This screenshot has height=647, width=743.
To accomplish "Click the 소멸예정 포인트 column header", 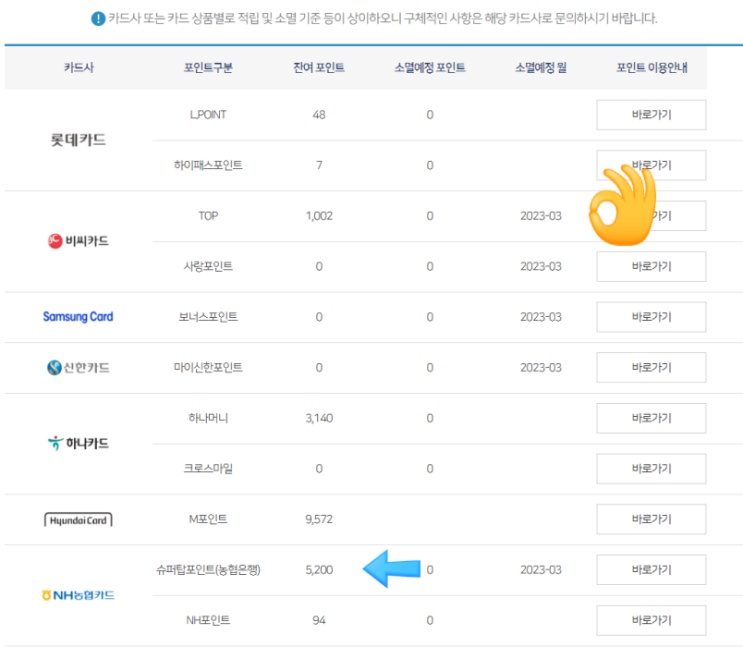I will coord(430,68).
